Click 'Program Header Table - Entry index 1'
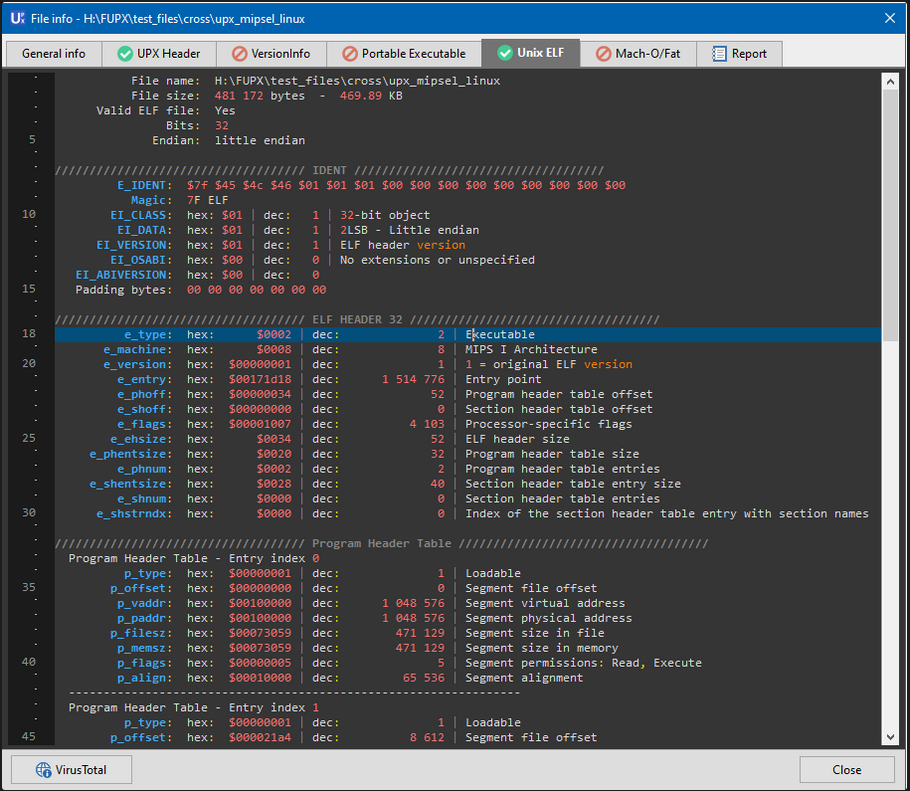 click(x=194, y=708)
